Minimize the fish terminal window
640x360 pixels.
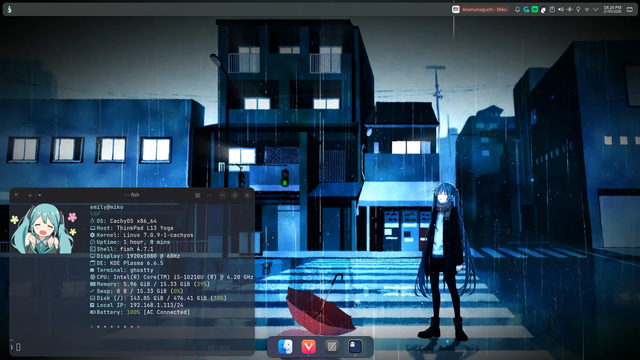pyautogui.click(x=222, y=195)
